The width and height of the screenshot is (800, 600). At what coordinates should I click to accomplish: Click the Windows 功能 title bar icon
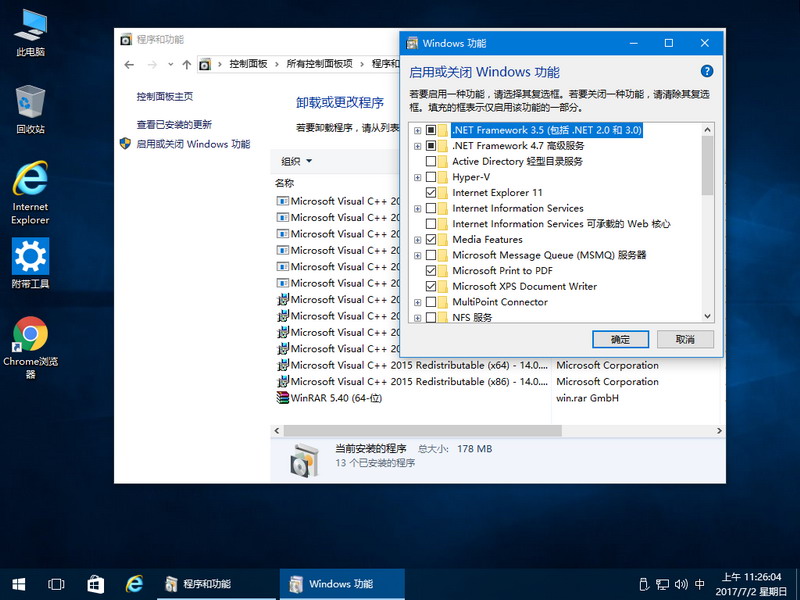(x=412, y=43)
